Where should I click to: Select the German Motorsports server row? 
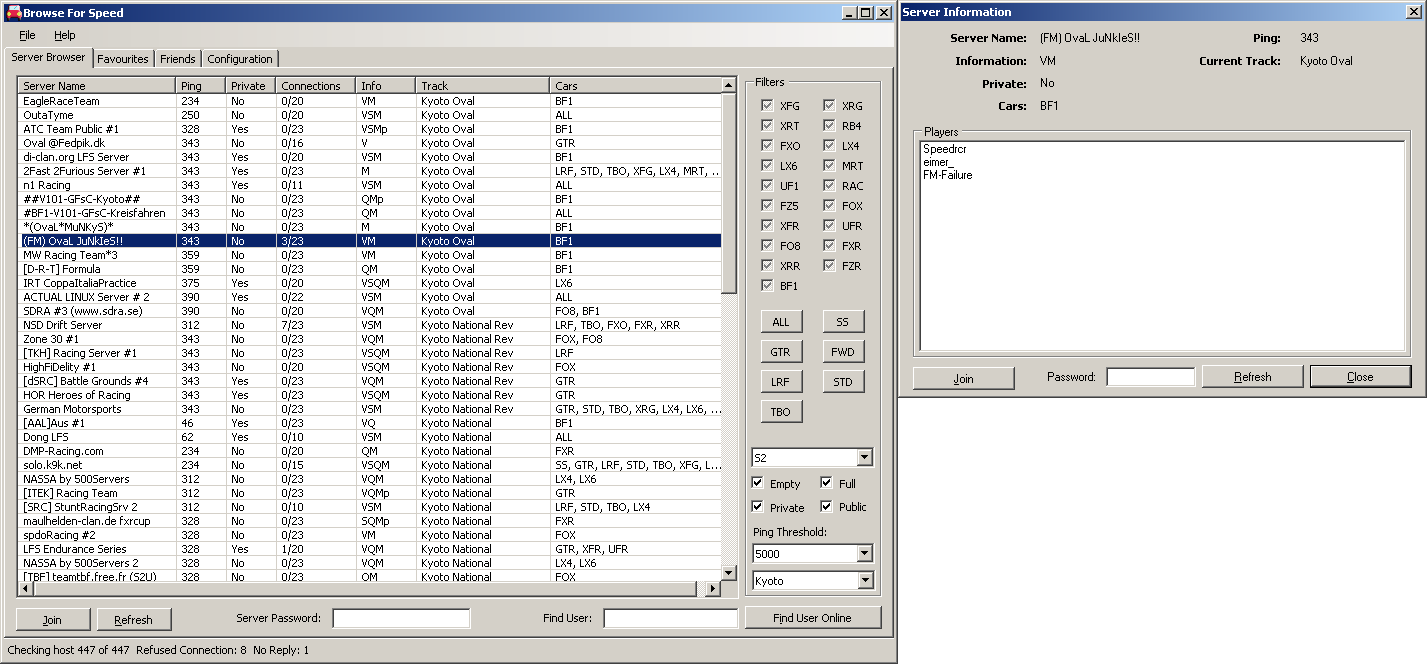(x=370, y=409)
